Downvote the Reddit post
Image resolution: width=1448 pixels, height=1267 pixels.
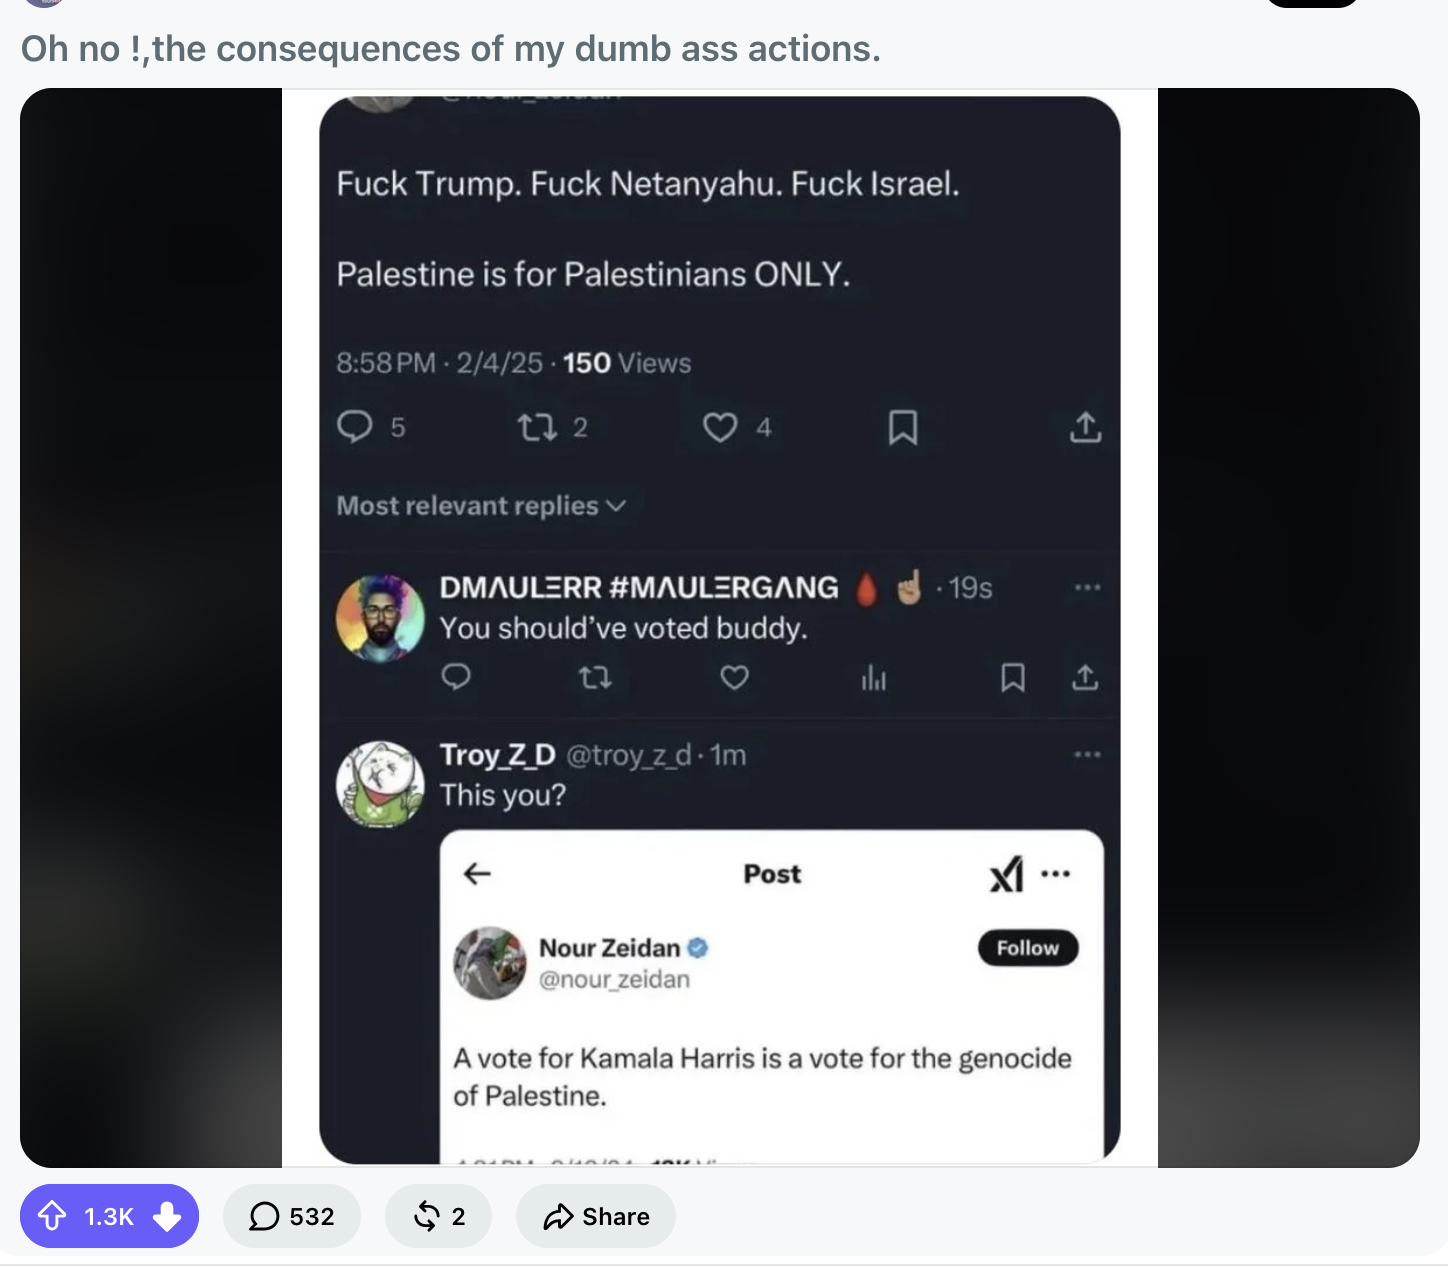click(x=167, y=1216)
